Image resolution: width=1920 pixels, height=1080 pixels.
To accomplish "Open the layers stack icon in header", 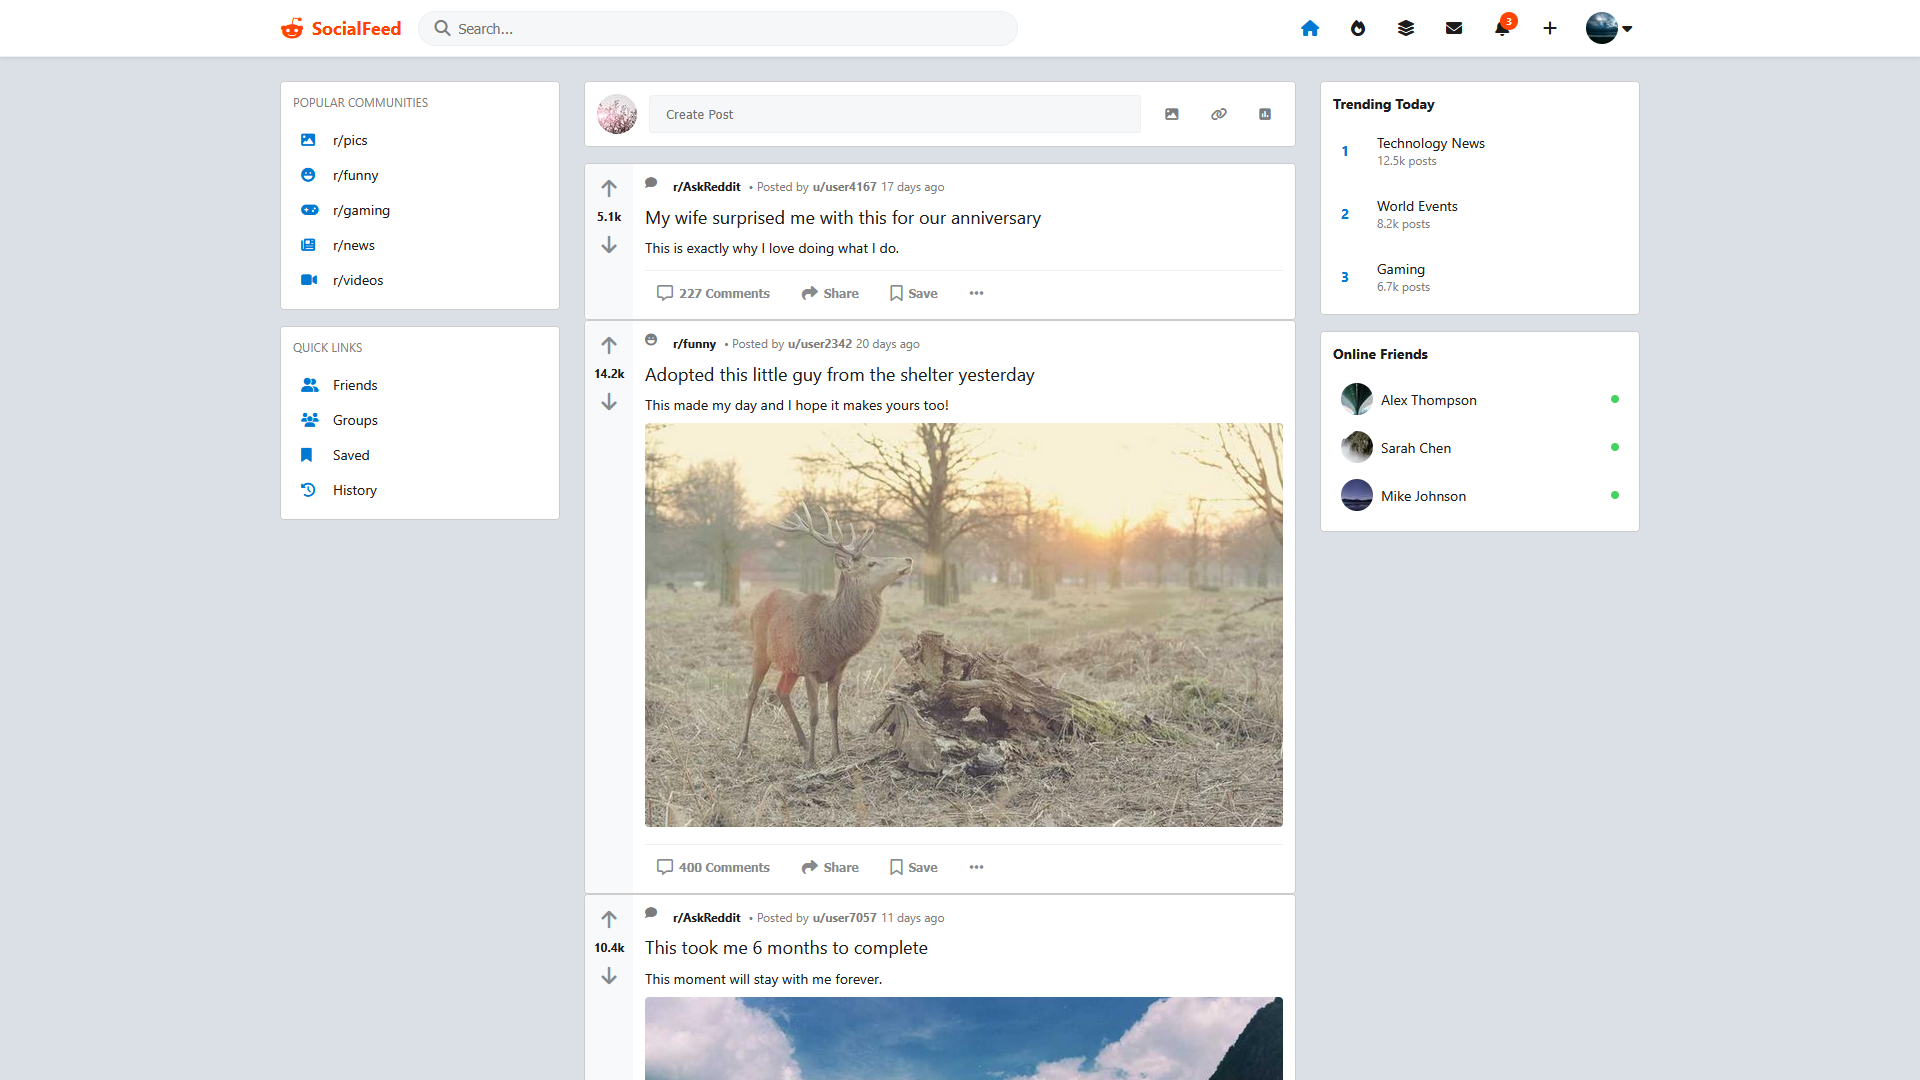I will coord(1405,28).
